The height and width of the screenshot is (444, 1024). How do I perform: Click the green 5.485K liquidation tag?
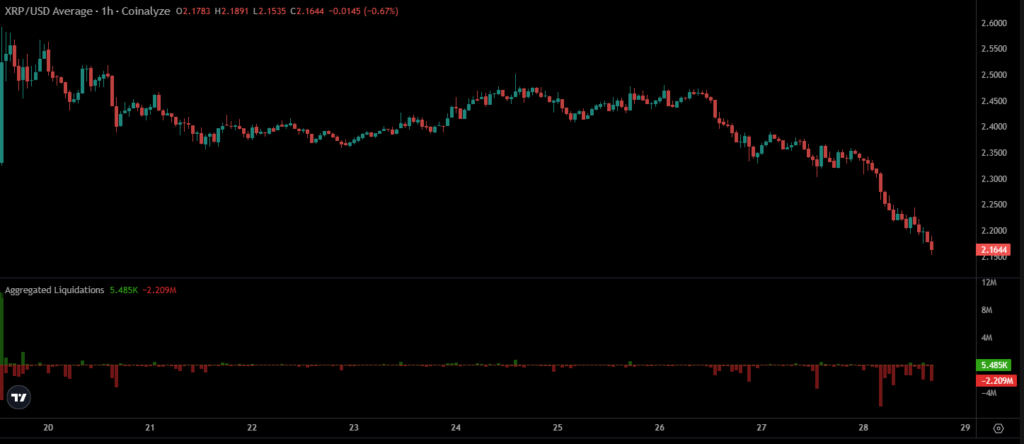coord(994,365)
